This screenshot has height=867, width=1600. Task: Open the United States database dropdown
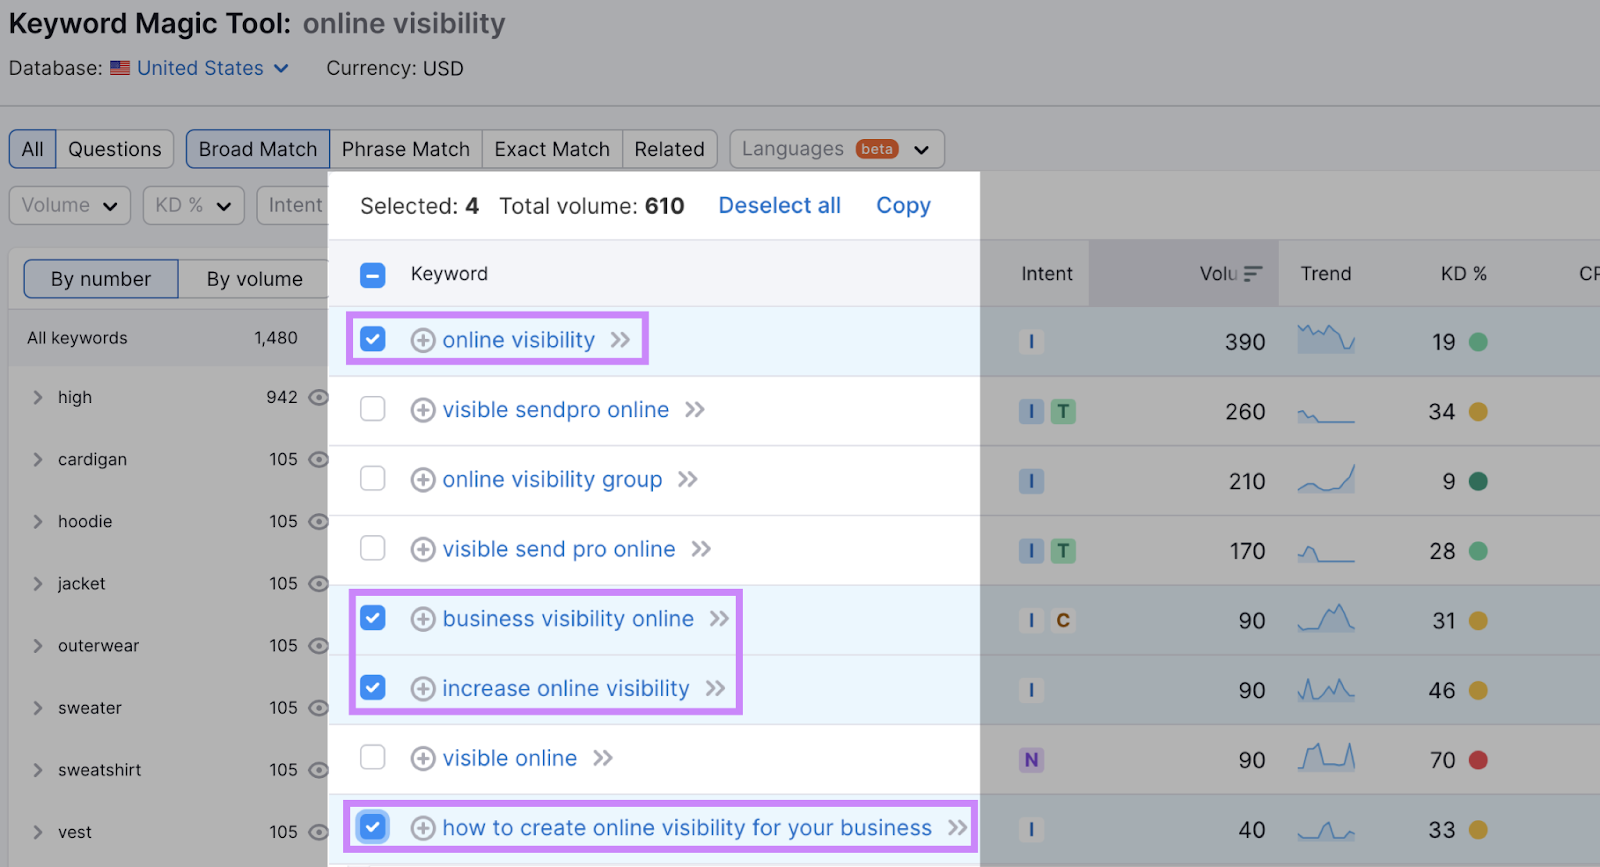point(212,68)
